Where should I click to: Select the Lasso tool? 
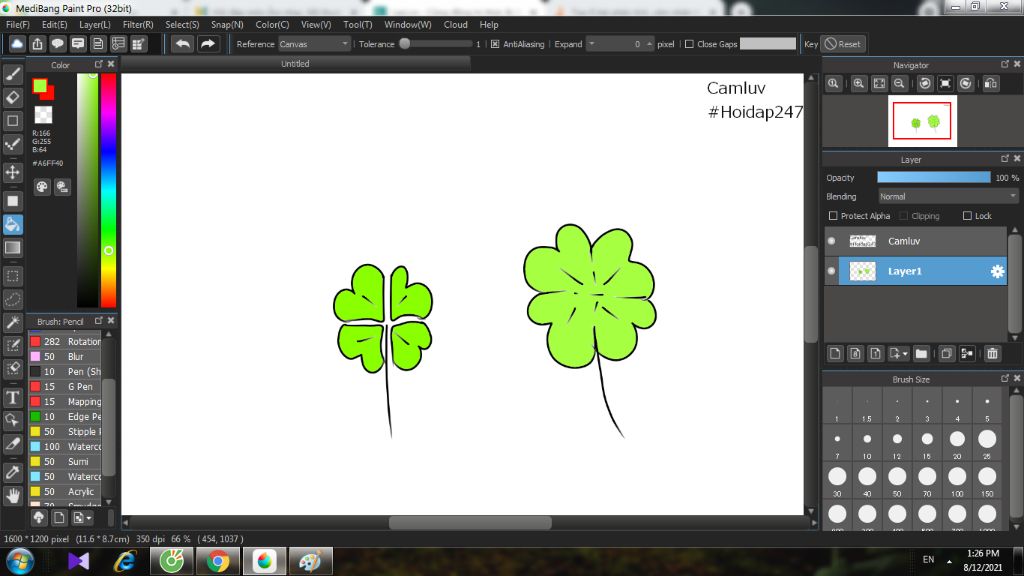tap(12, 300)
